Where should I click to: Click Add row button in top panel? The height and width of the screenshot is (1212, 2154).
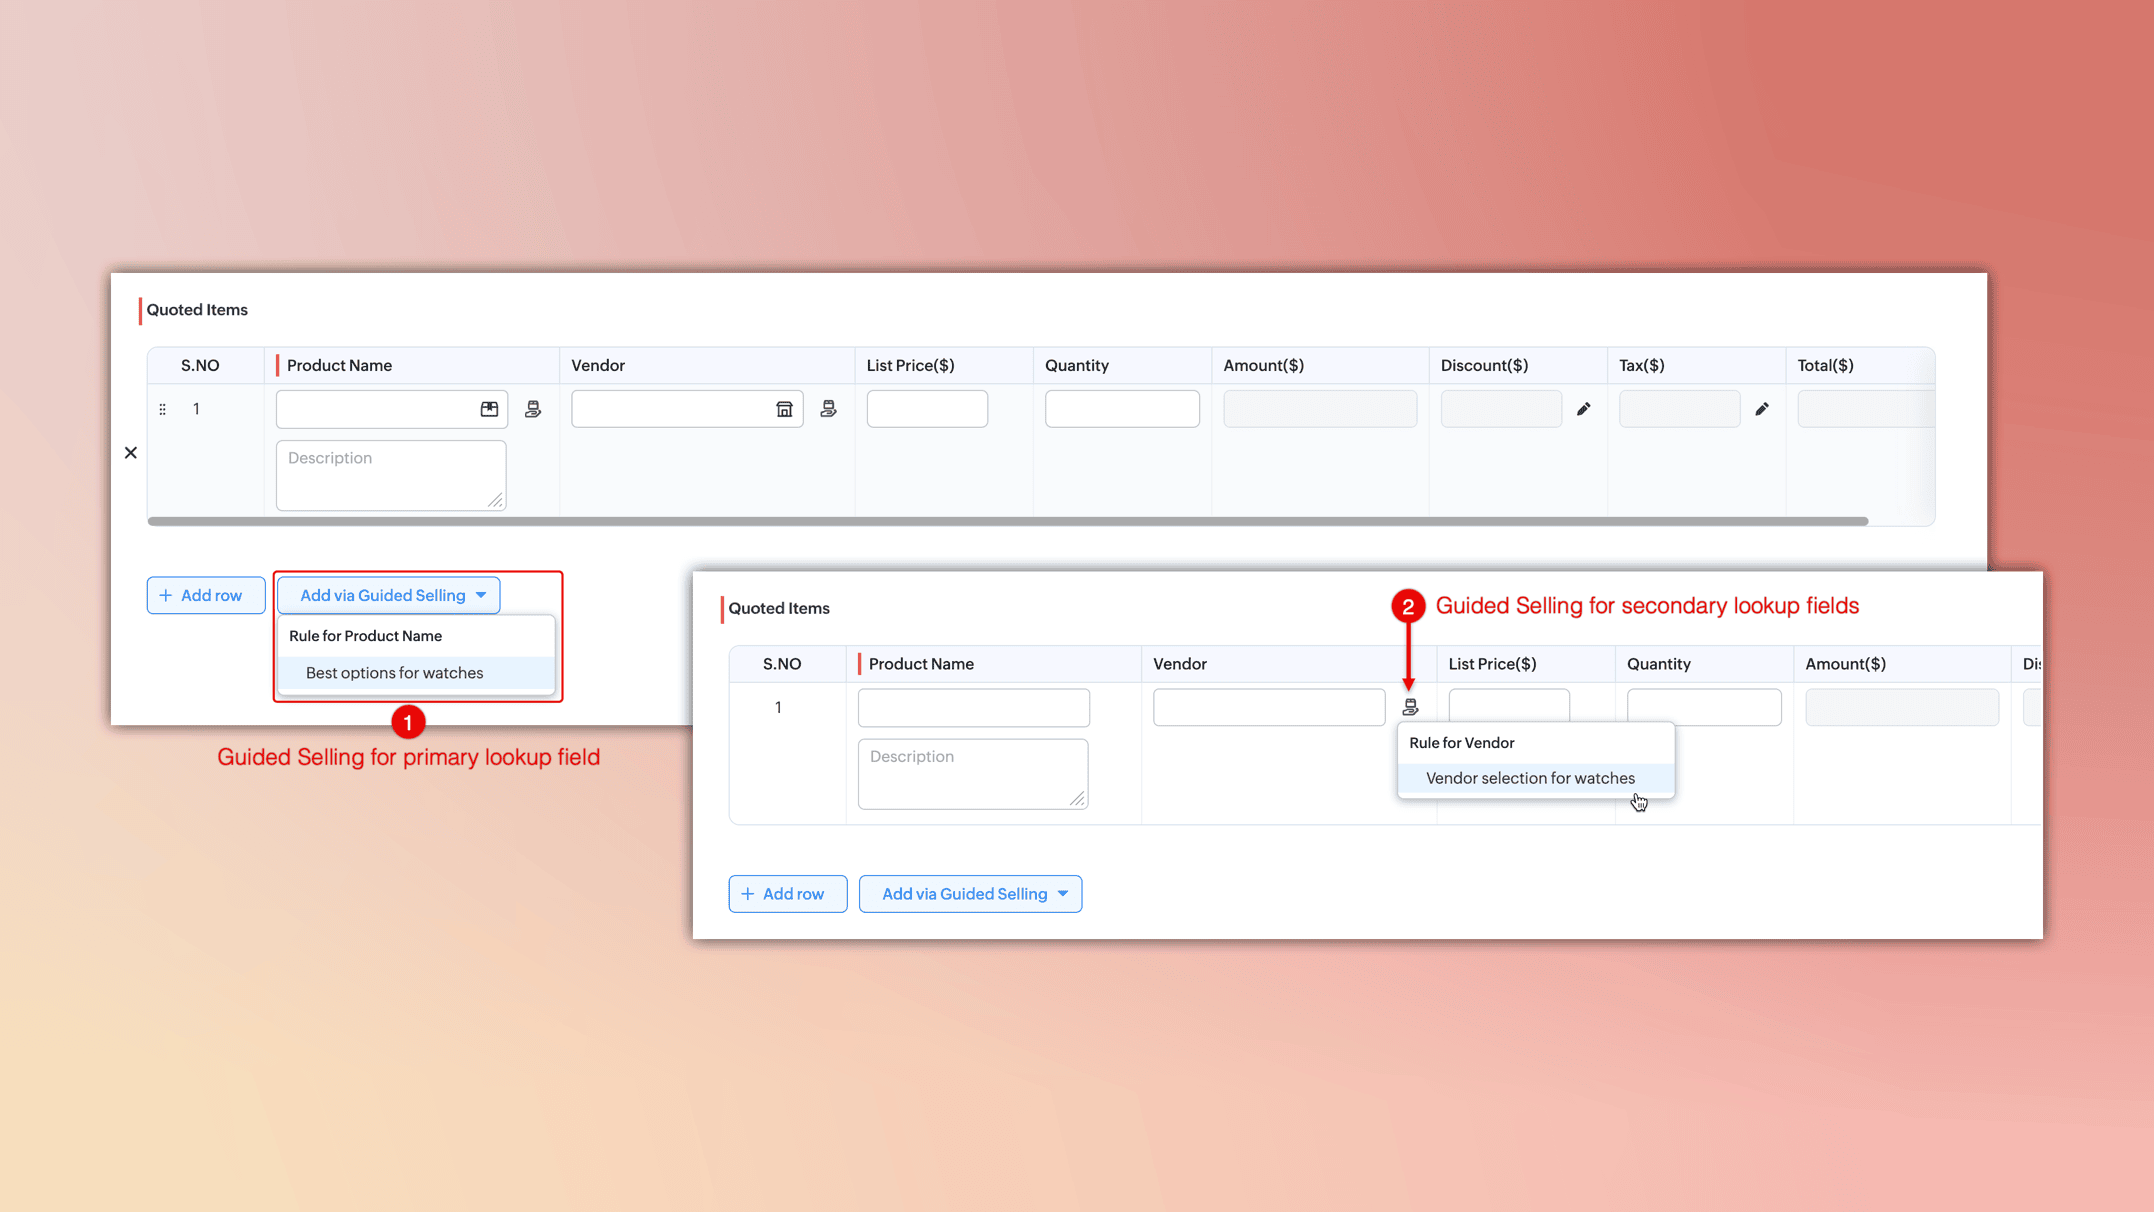pos(206,595)
